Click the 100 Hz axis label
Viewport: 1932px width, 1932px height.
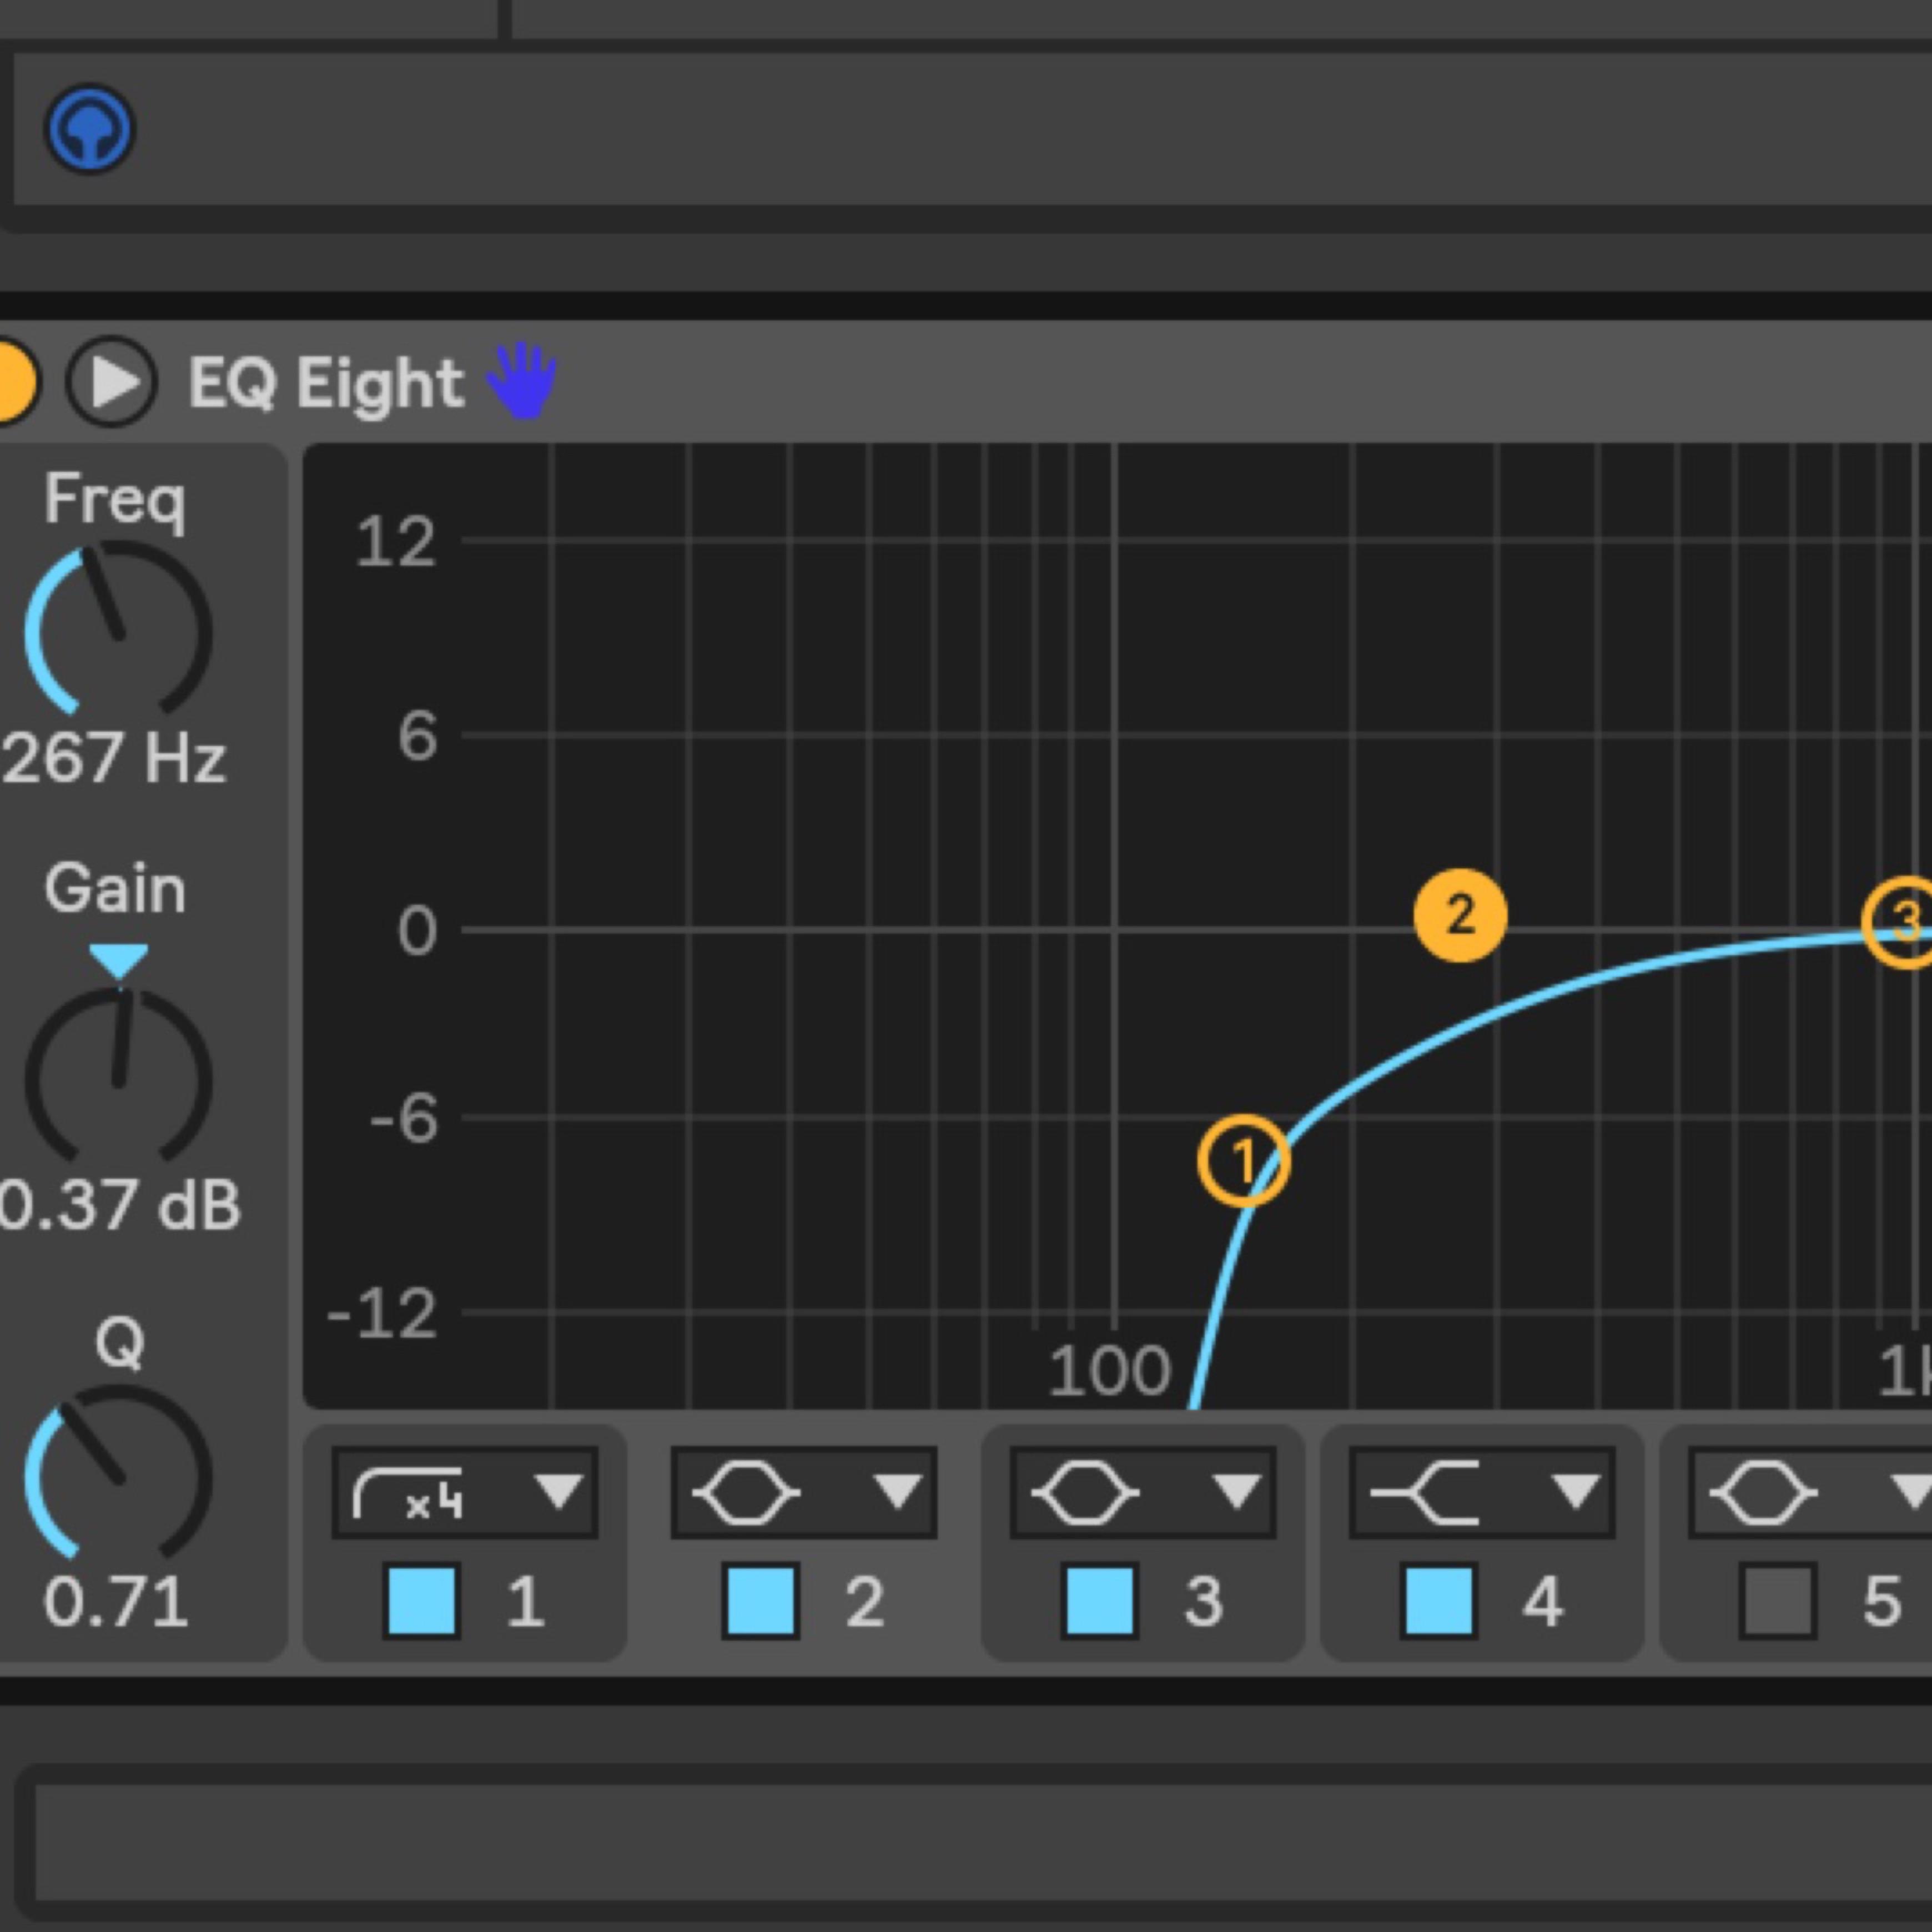[x=1109, y=1370]
